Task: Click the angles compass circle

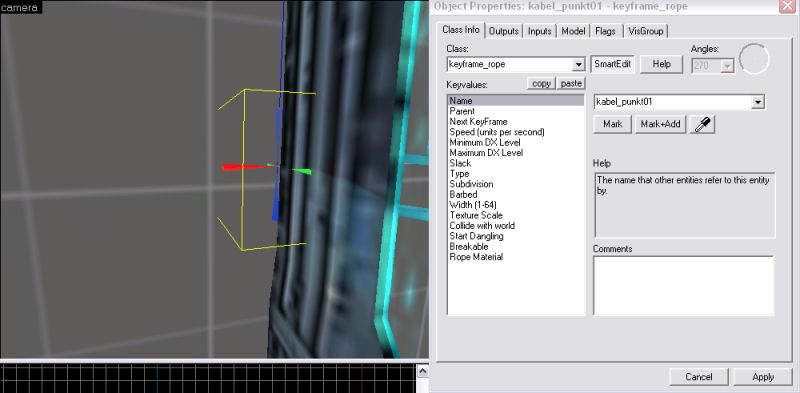Action: tap(754, 59)
